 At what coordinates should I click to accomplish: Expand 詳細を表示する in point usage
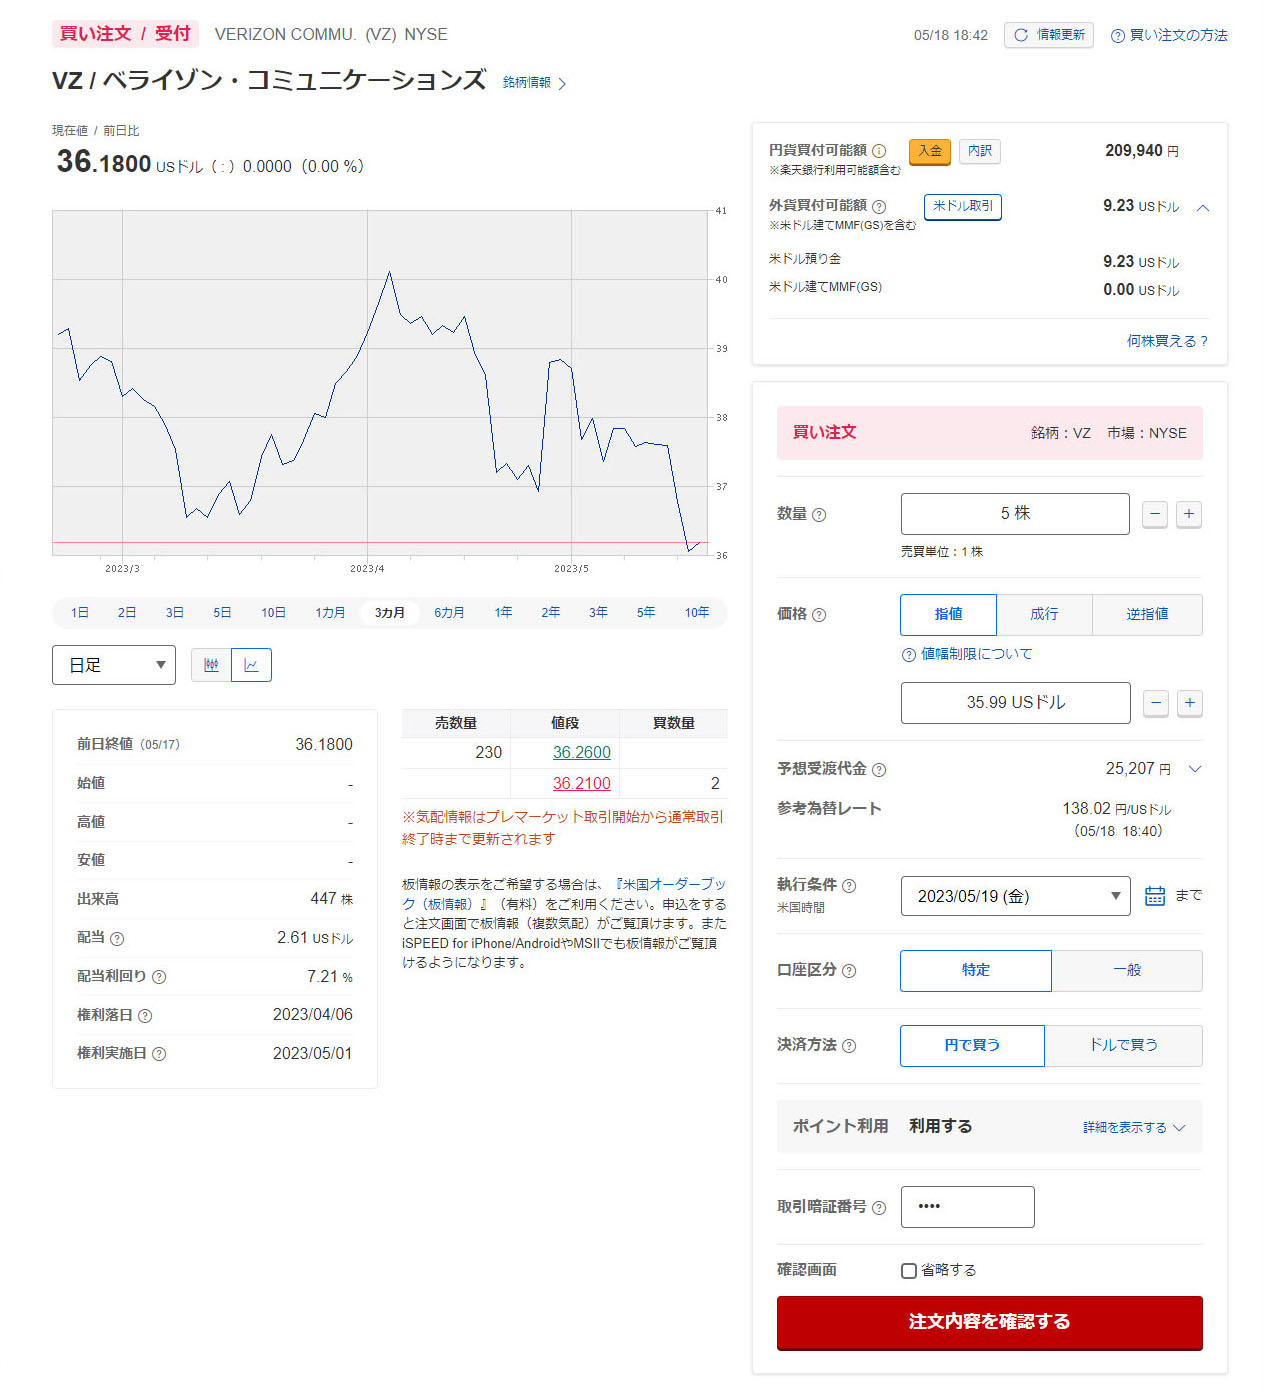coord(1133,1127)
